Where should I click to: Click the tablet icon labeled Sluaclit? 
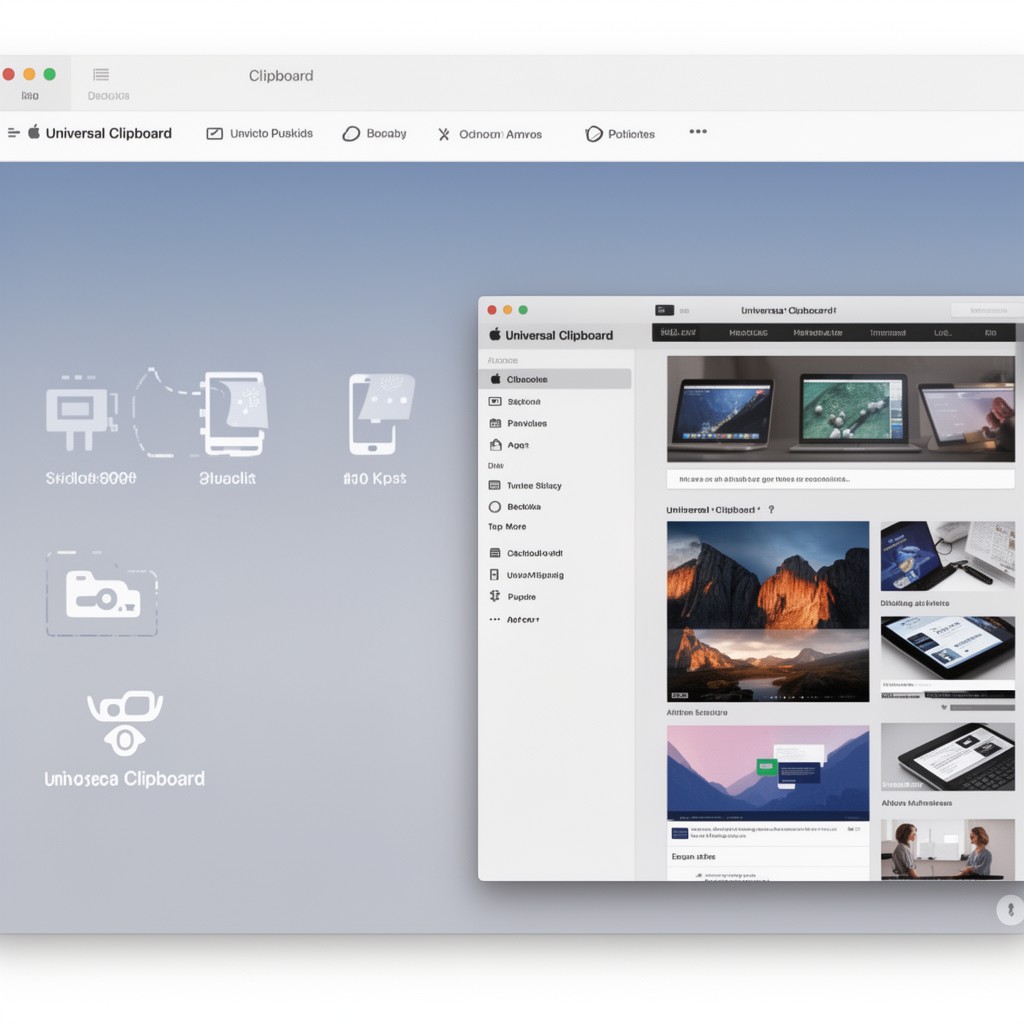234,414
